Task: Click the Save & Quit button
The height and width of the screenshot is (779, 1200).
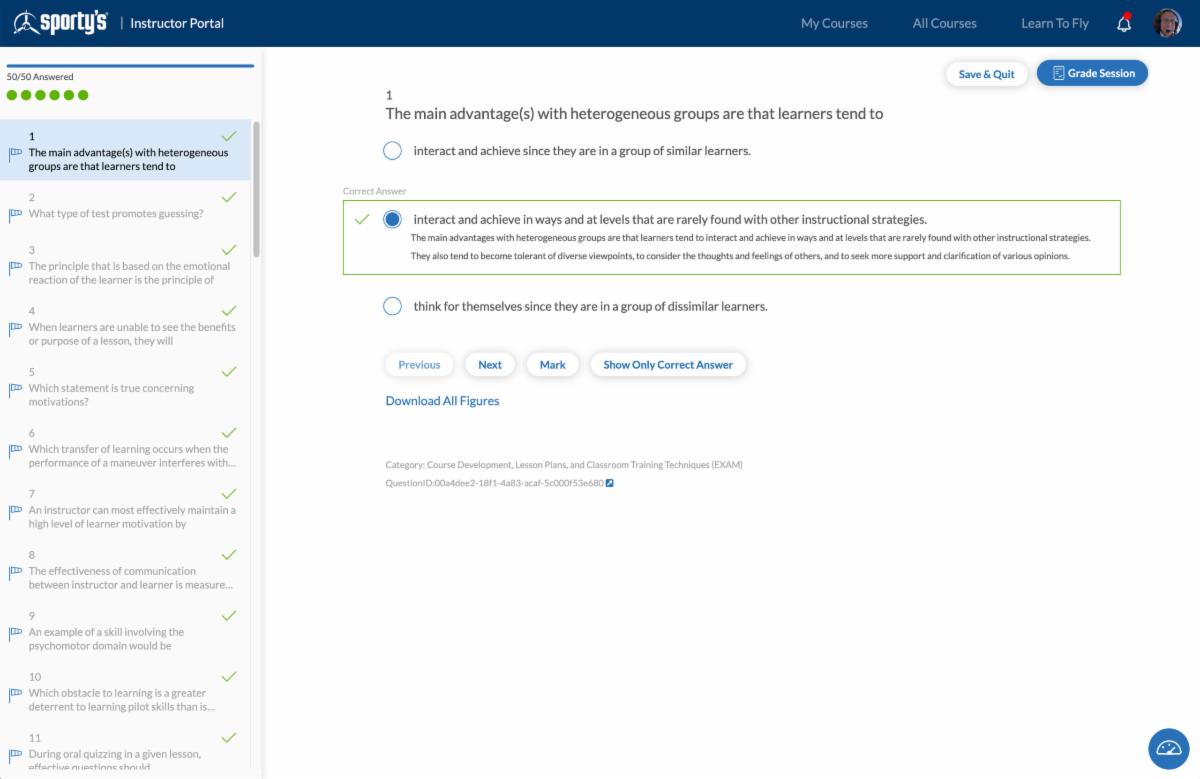Action: tap(986, 74)
